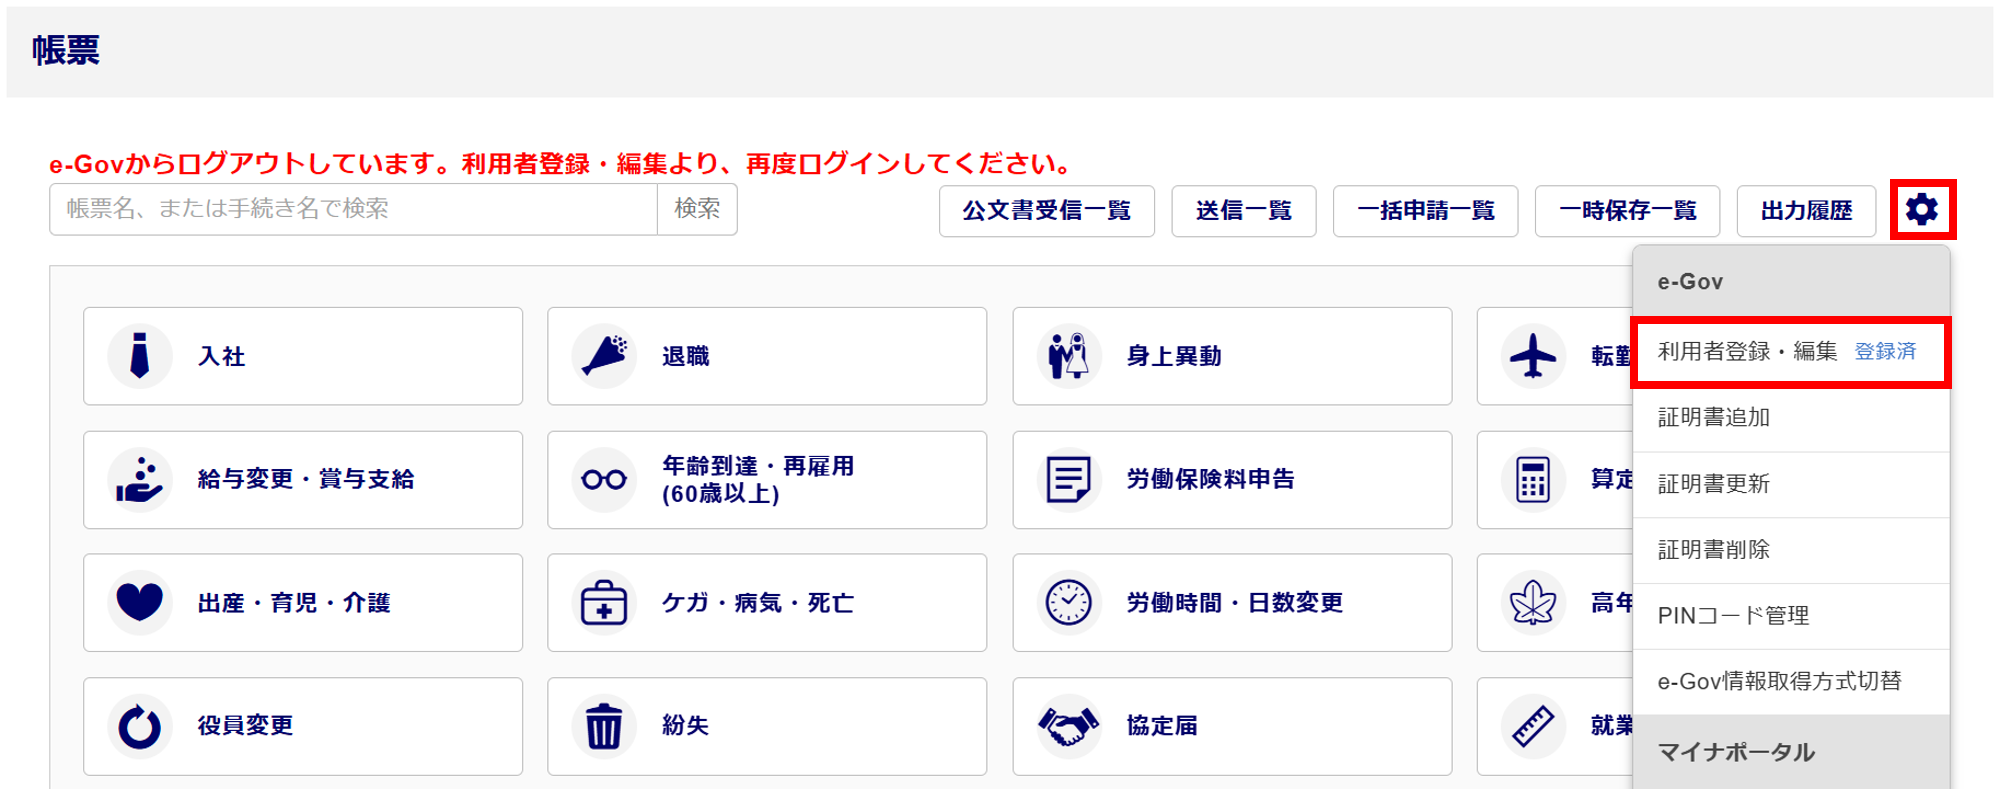Click the trash can icon for 紛失
Screen dimensions: 2000x789
[604, 726]
